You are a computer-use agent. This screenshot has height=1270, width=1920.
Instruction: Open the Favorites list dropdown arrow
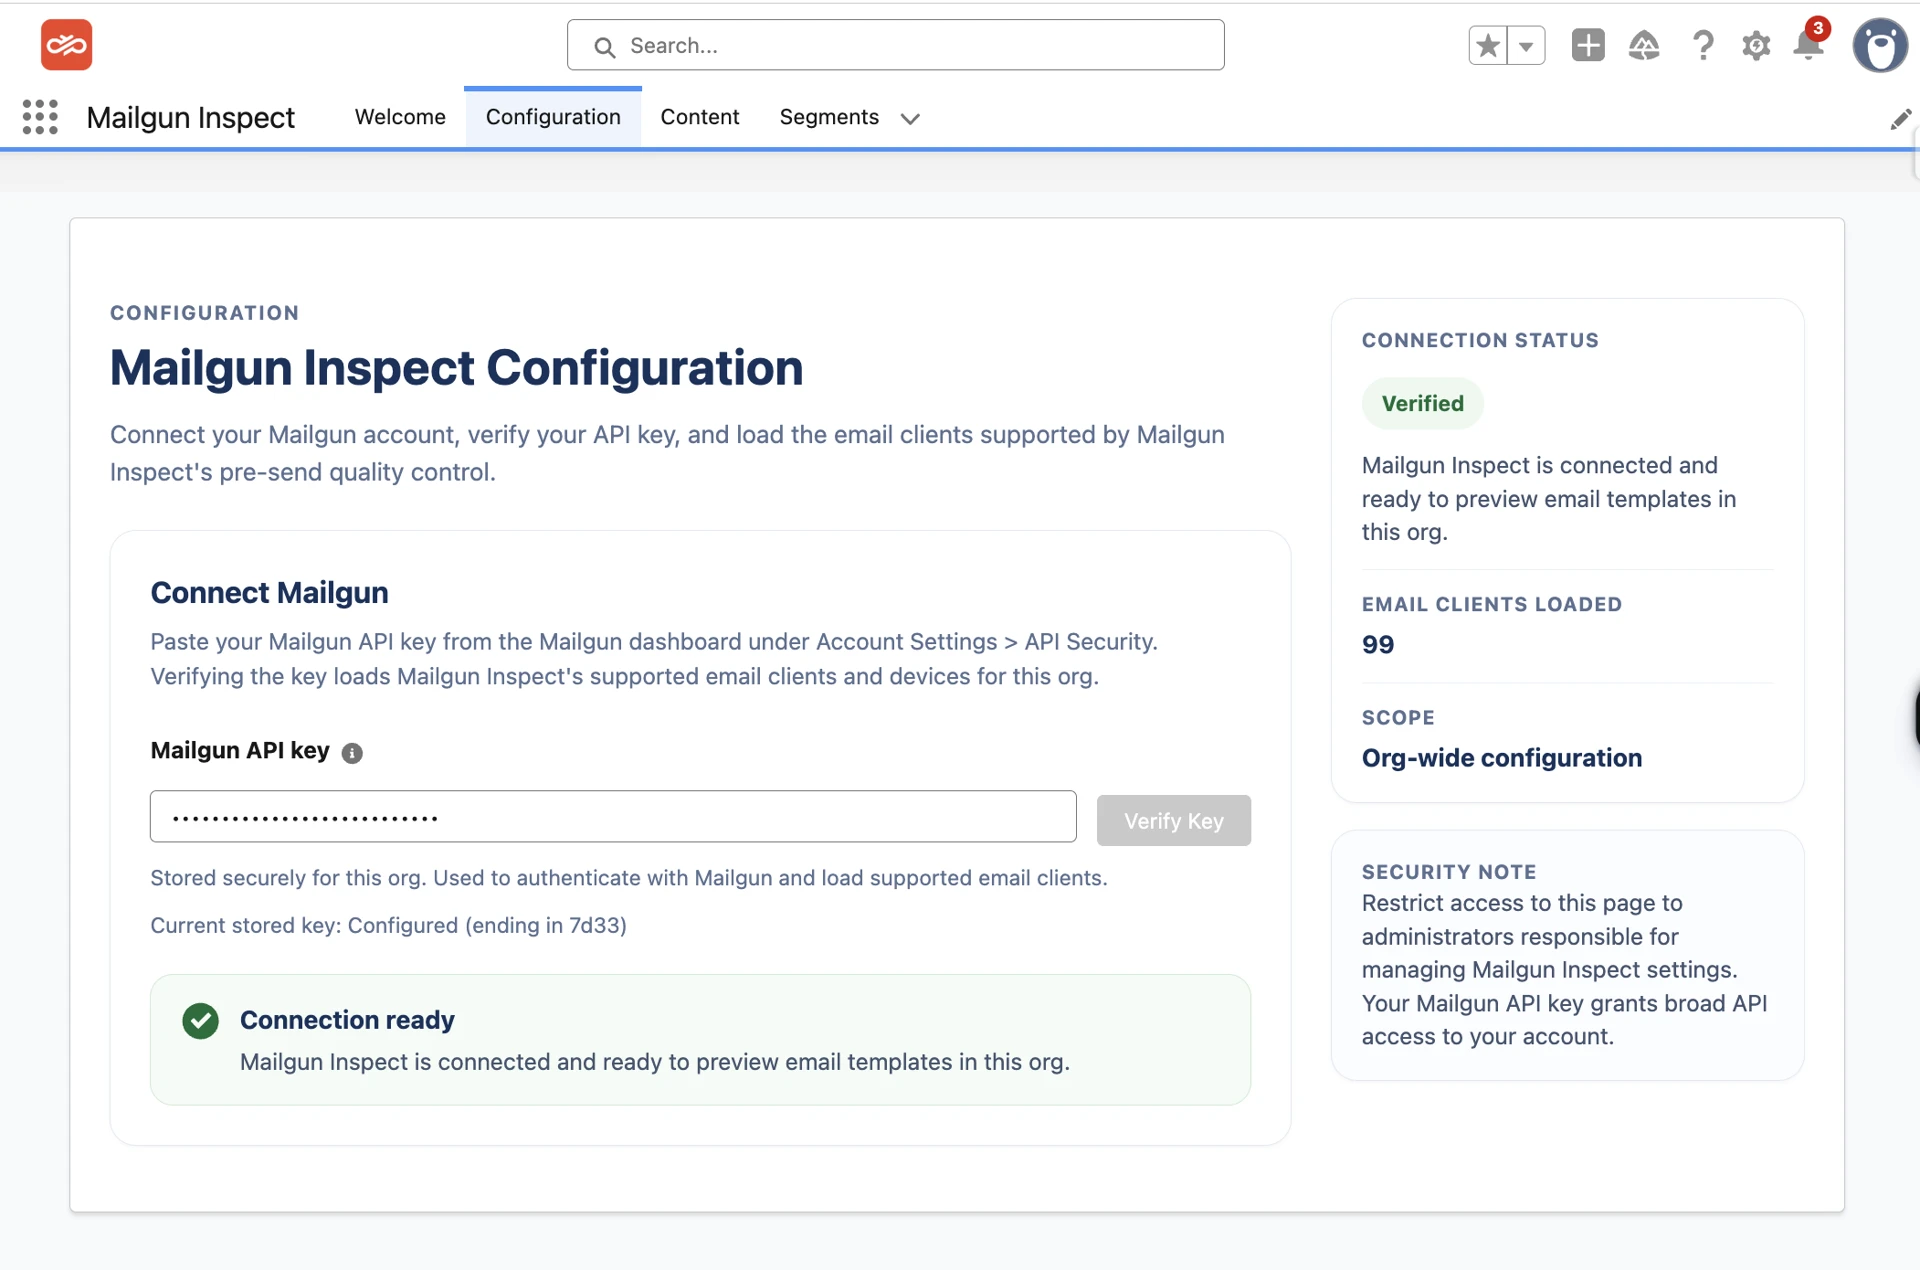1526,45
